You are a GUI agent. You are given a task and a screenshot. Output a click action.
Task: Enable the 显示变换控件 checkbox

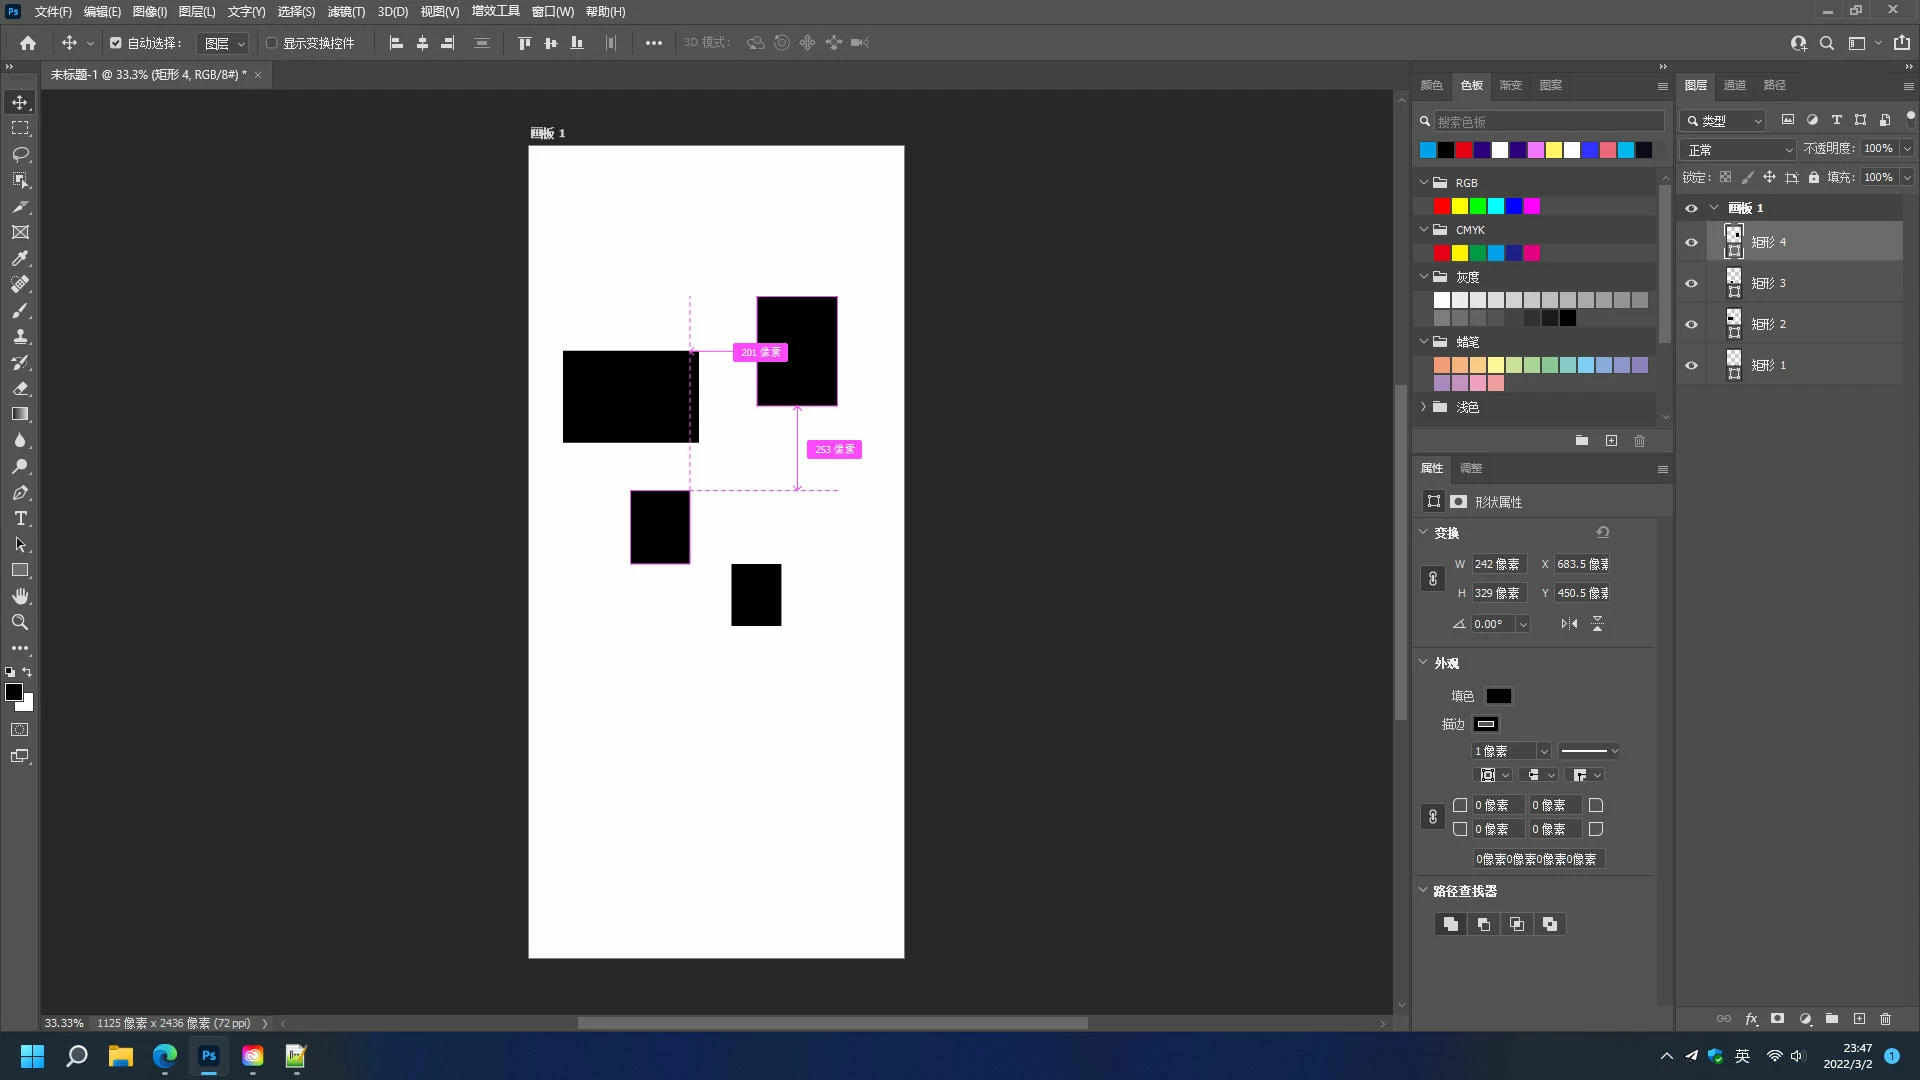(x=271, y=43)
